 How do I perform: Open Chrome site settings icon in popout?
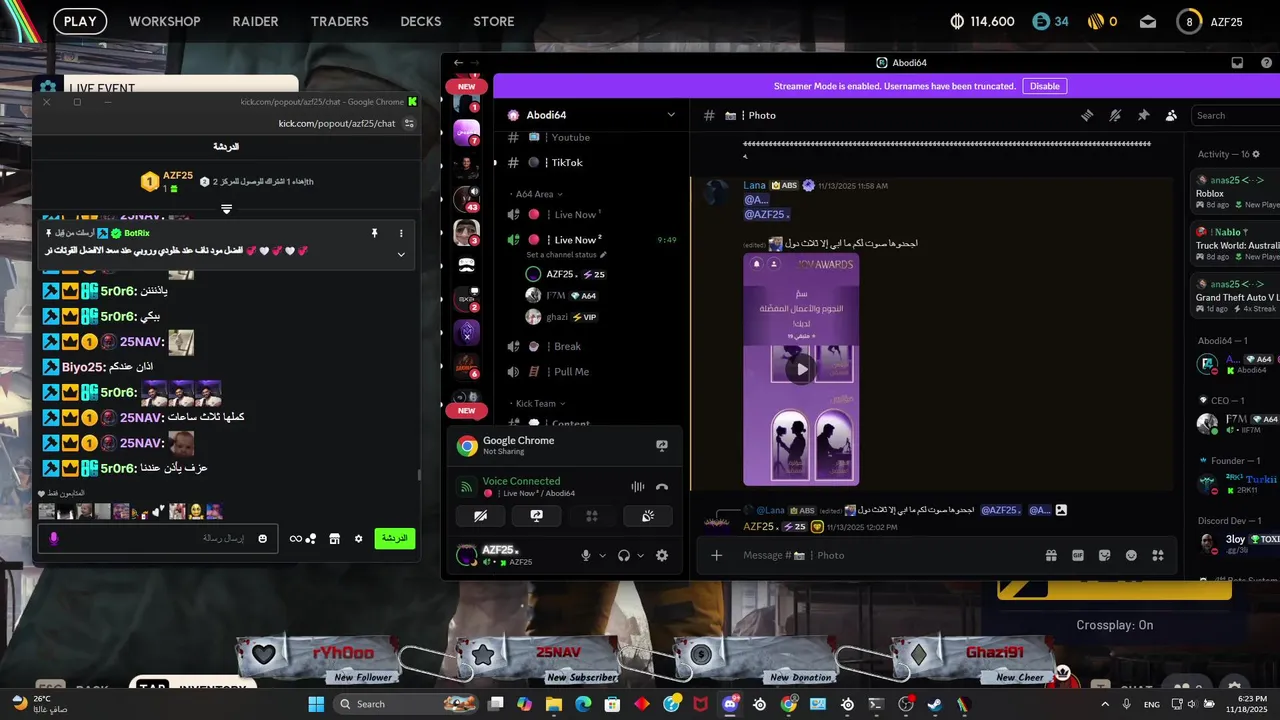coord(408,123)
